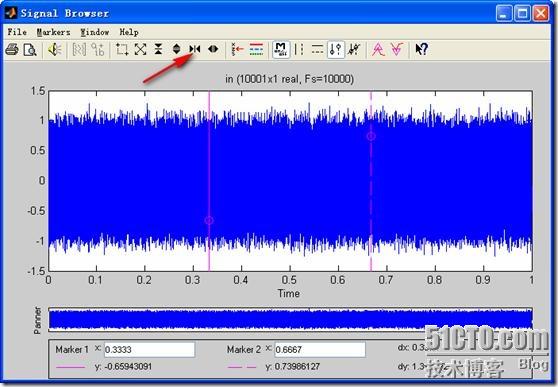Click the Zoom Out Y icon
The image size is (558, 387).
[177, 49]
